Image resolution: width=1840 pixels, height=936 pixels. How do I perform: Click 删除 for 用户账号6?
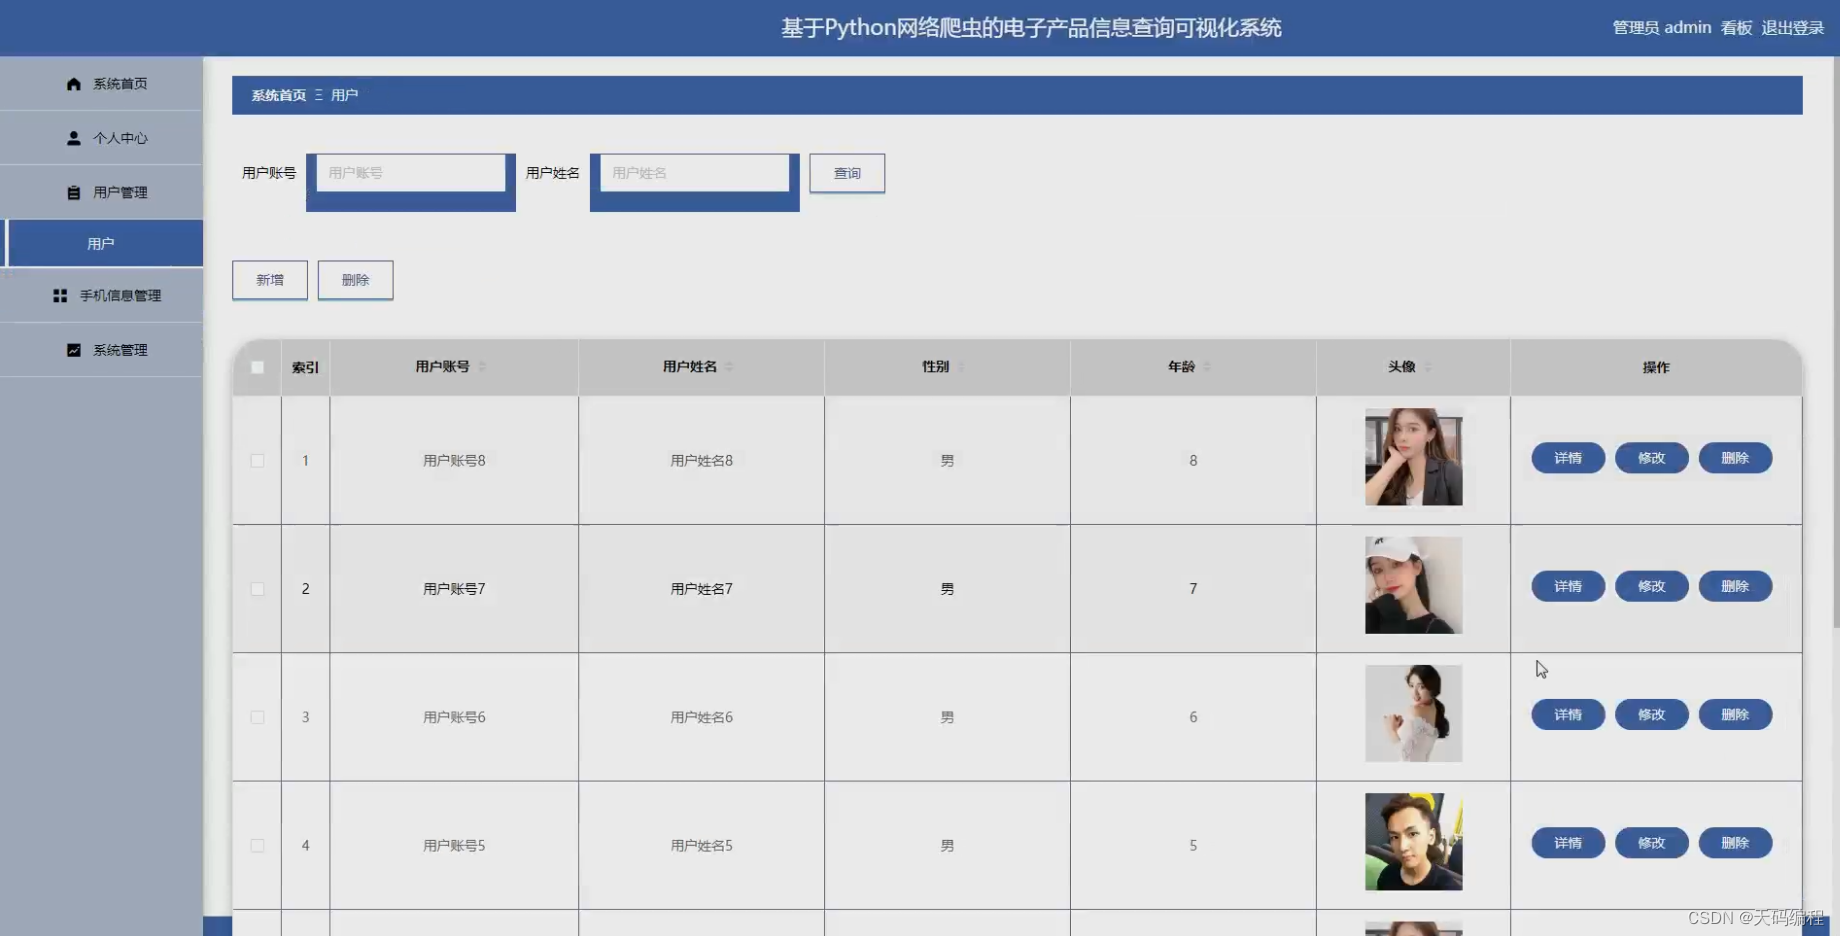(x=1735, y=714)
